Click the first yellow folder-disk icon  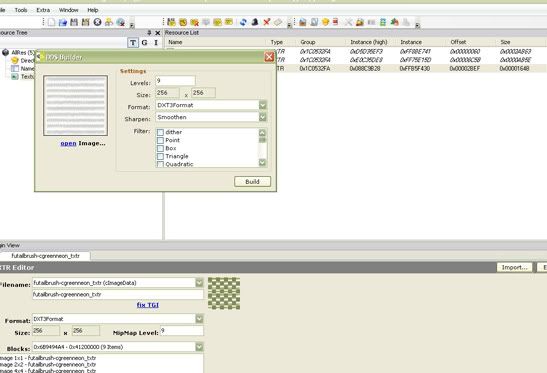171,22
